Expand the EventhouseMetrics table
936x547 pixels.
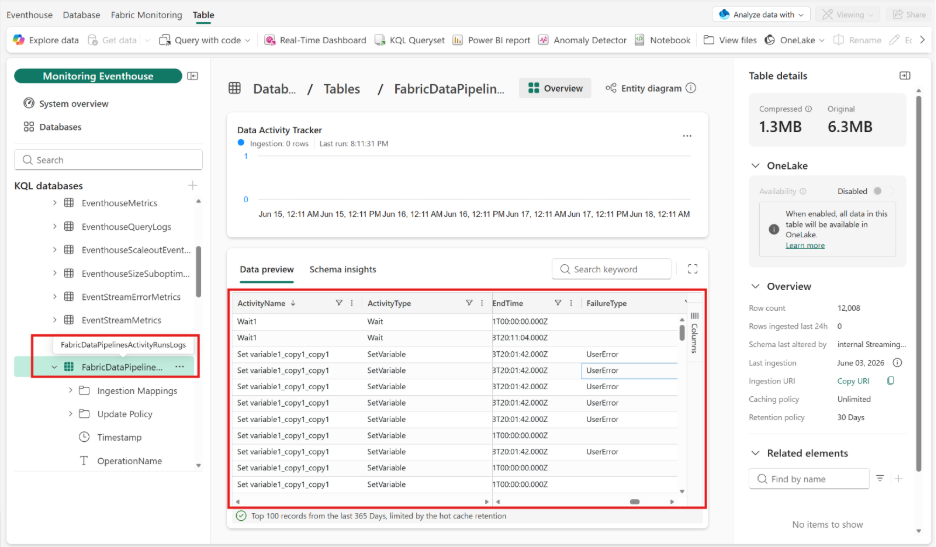coord(54,203)
